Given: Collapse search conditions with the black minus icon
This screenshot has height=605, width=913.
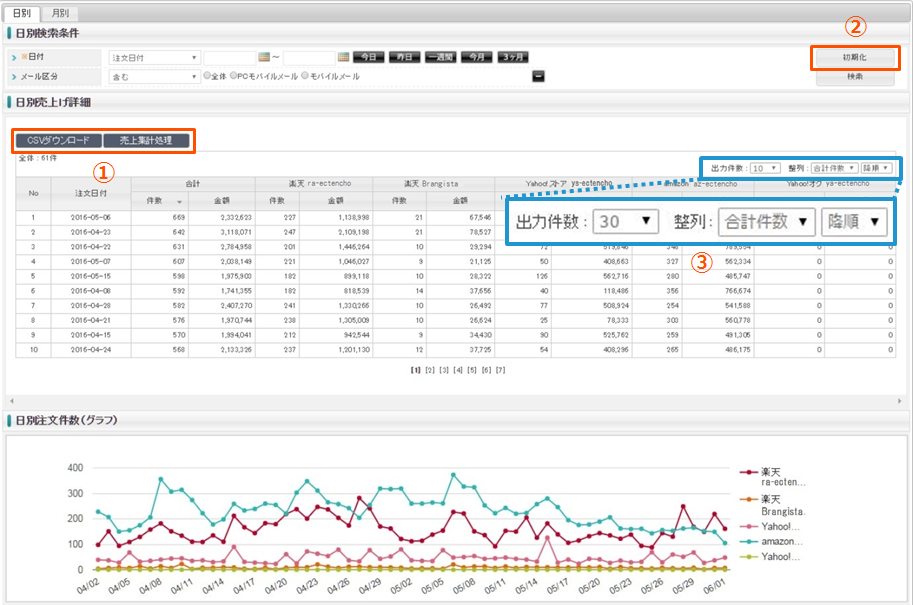Looking at the screenshot, I should point(539,76).
